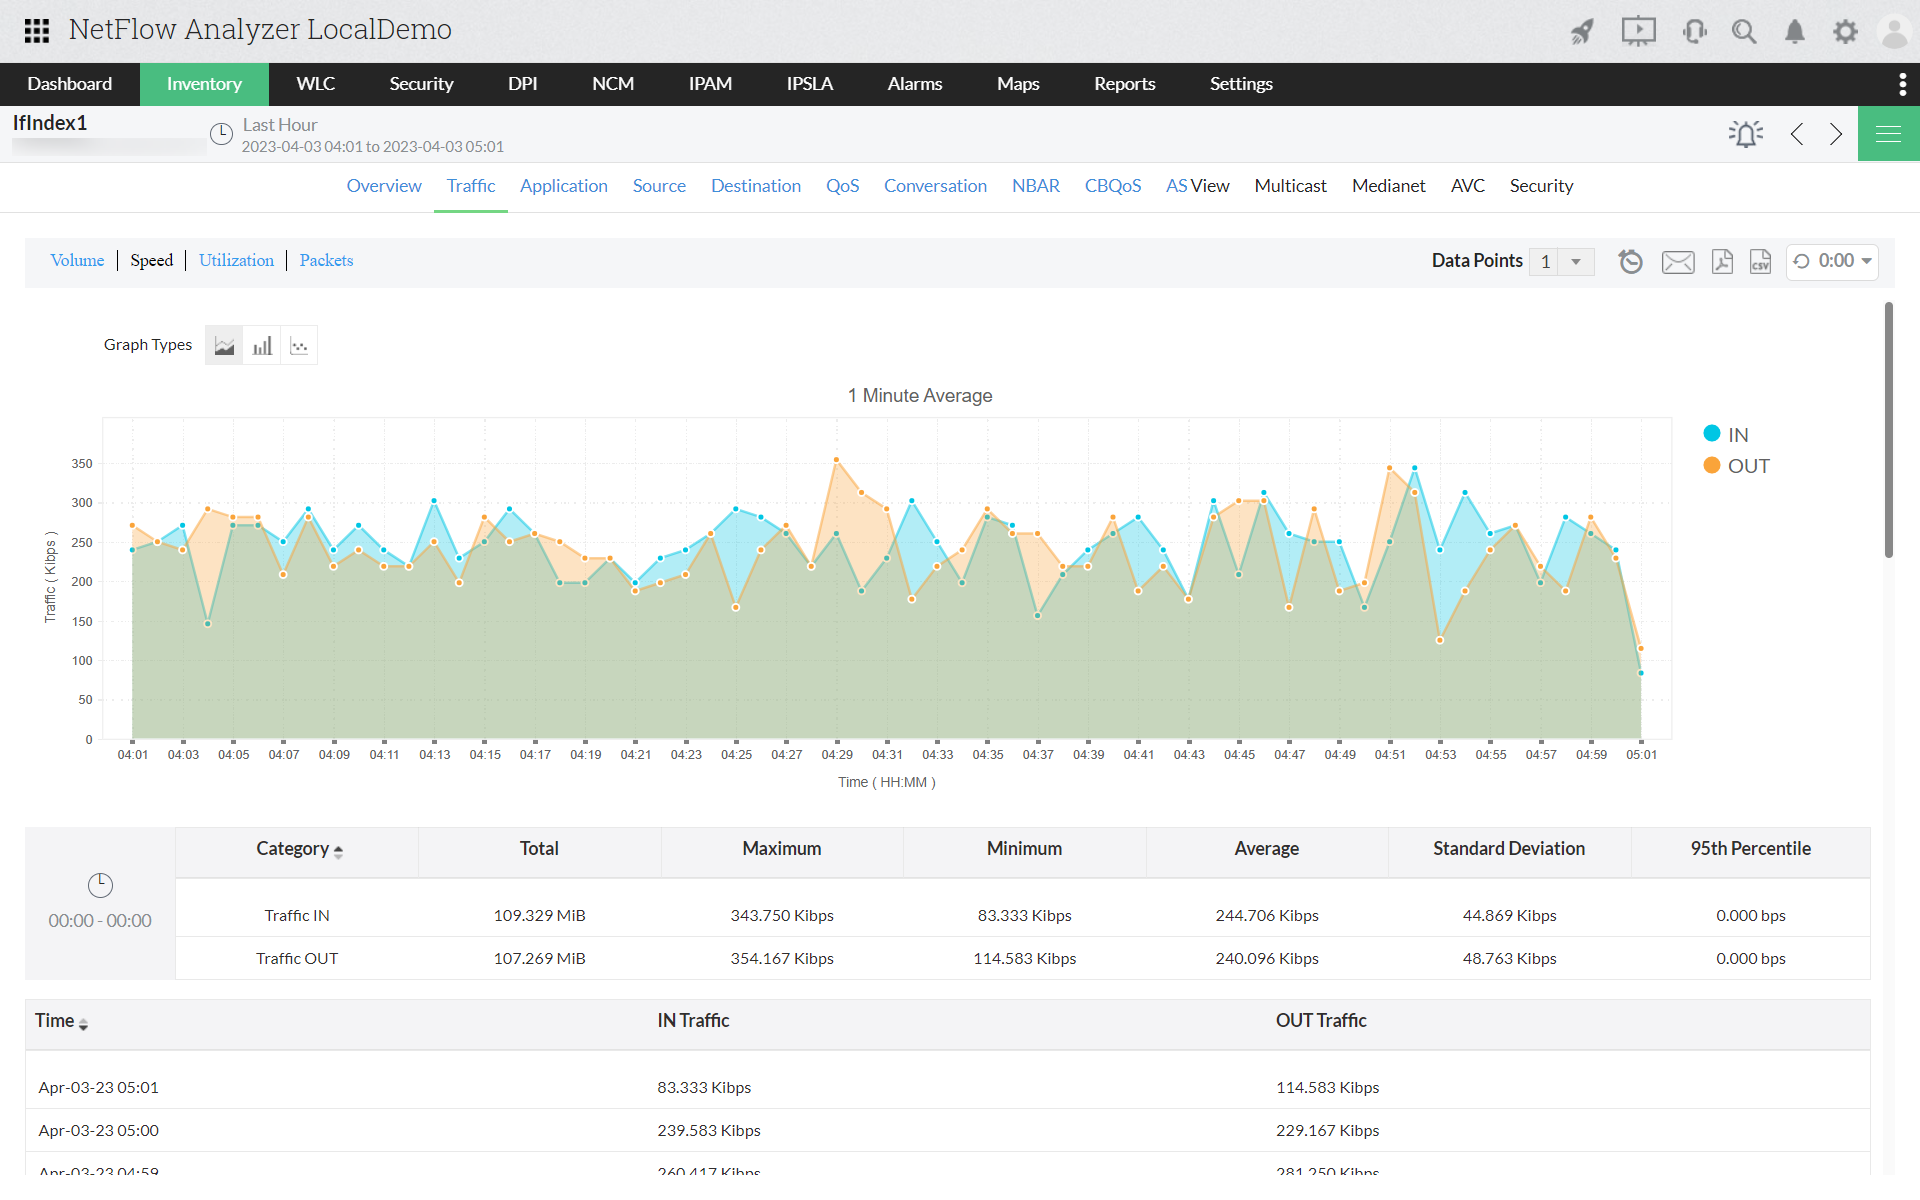Screen dimensions: 1920x1200
Task: Toggle the Volume view mode
Action: (79, 260)
